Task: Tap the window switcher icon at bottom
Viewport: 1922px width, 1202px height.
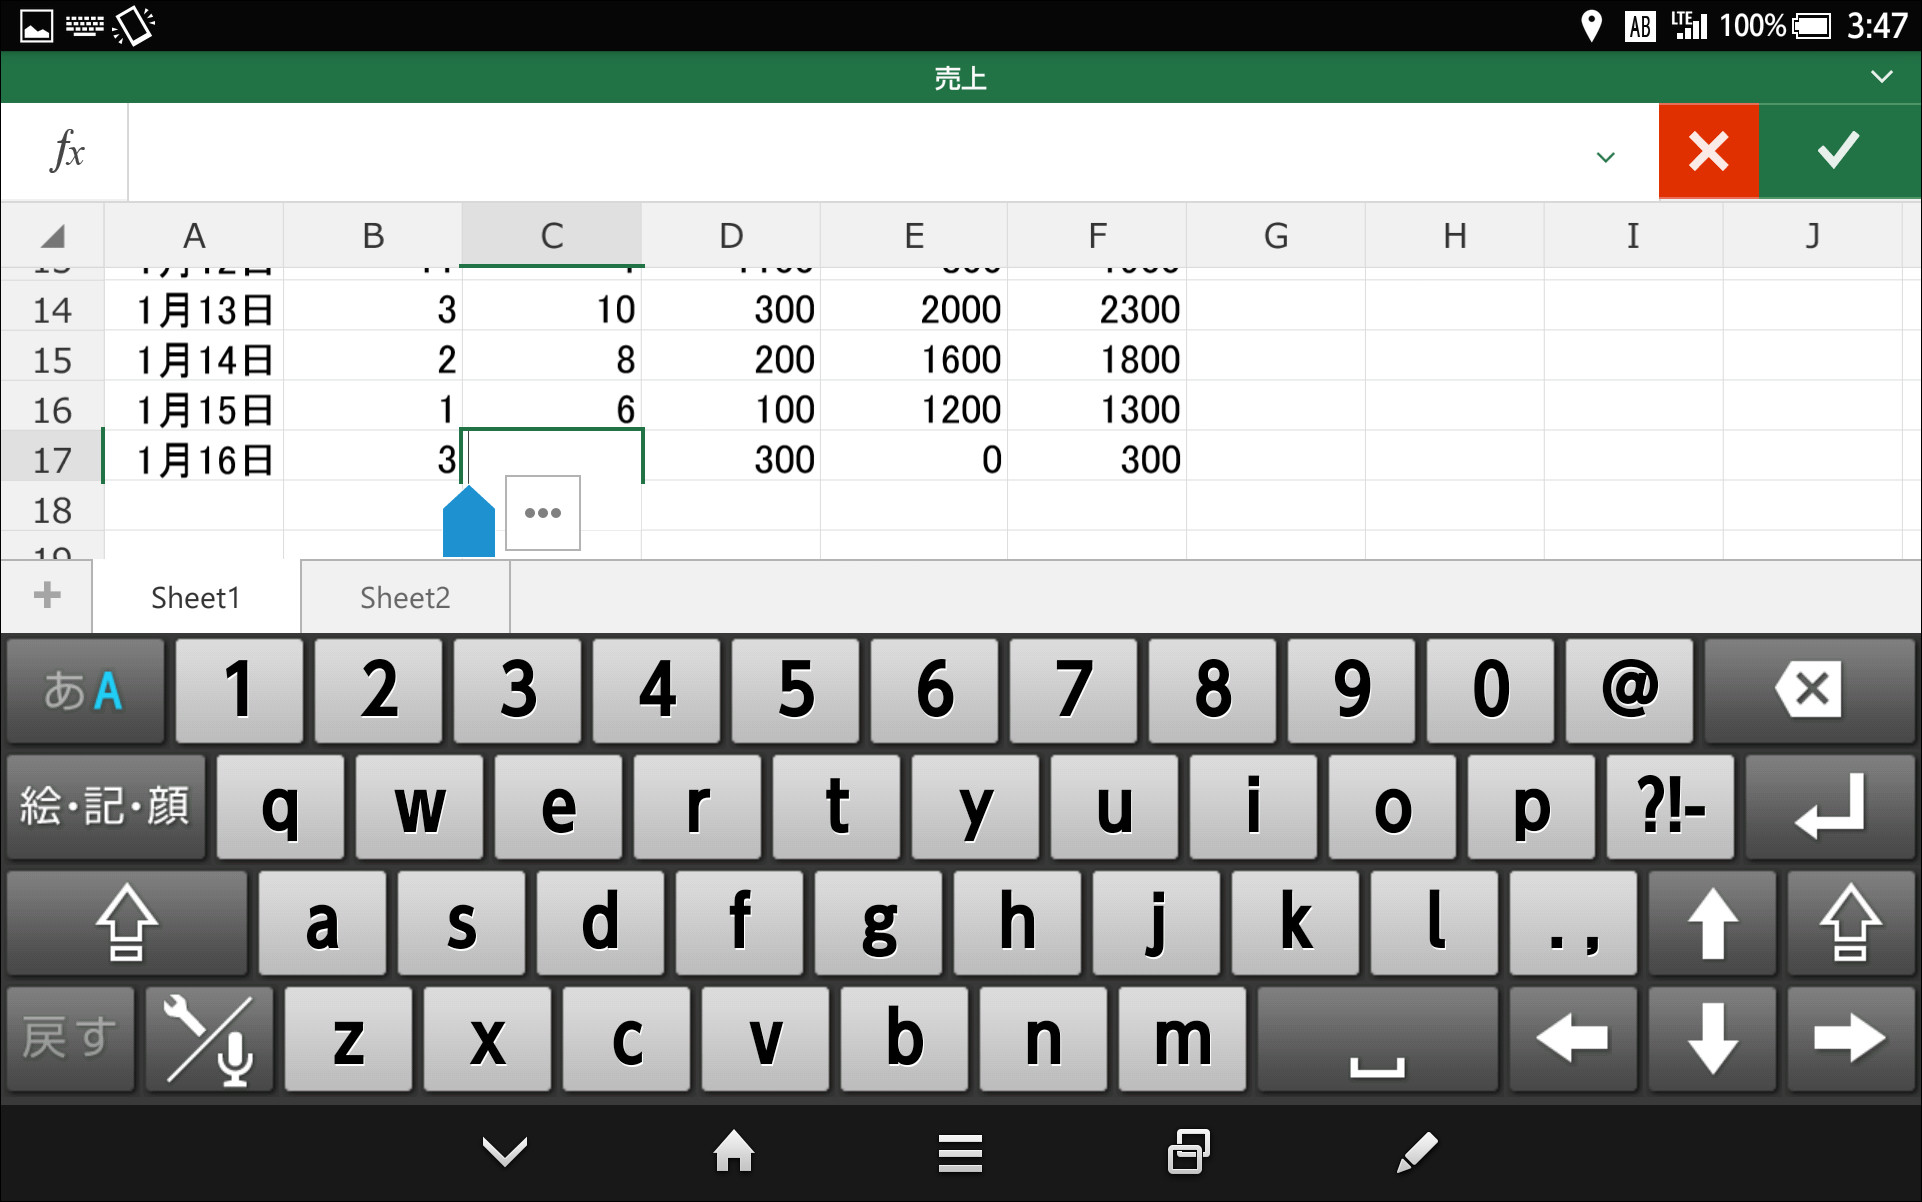Action: coord(1186,1152)
